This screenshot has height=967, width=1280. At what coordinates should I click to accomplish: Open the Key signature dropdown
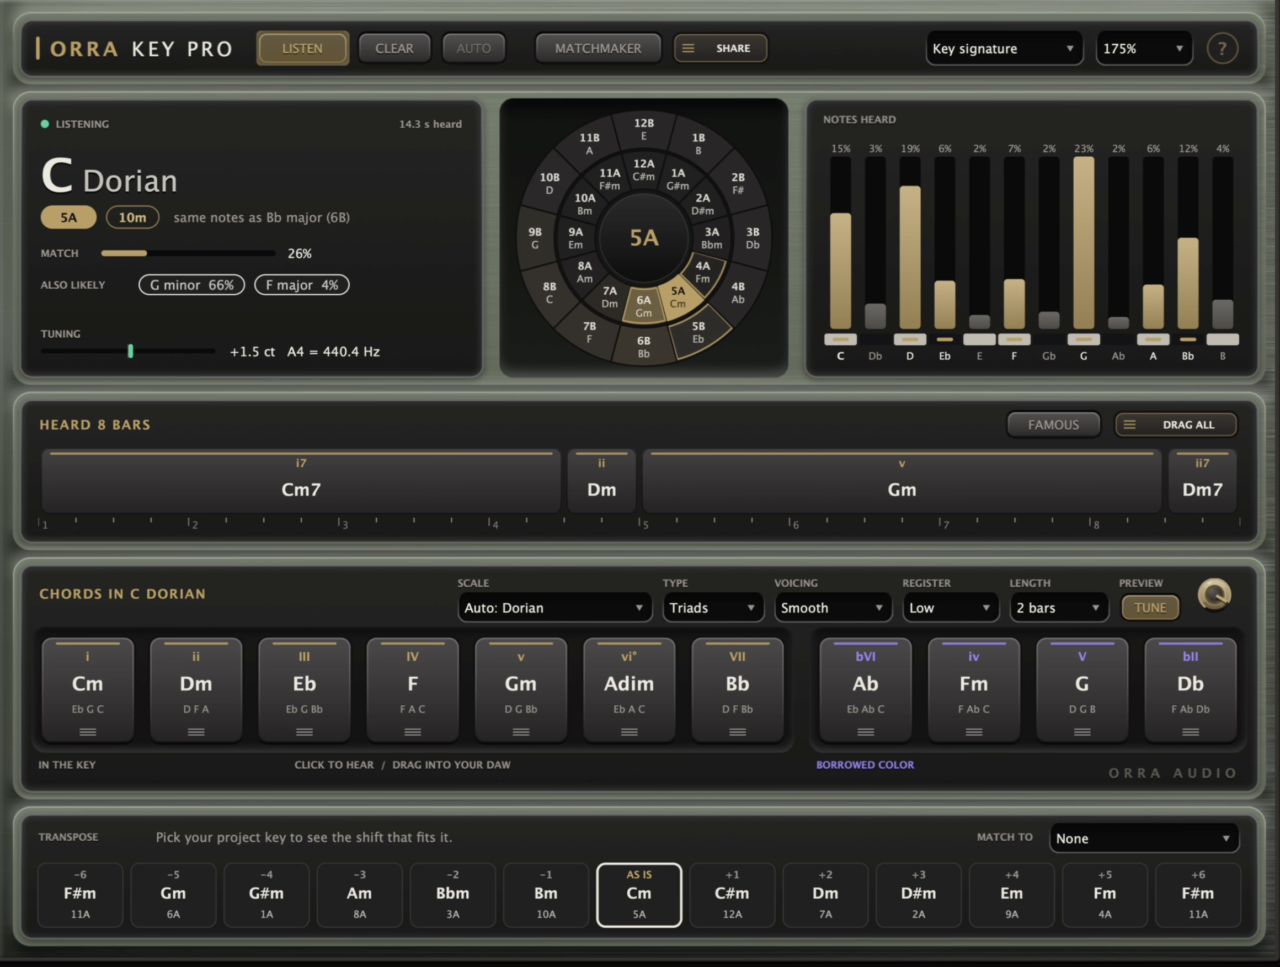click(x=1004, y=48)
